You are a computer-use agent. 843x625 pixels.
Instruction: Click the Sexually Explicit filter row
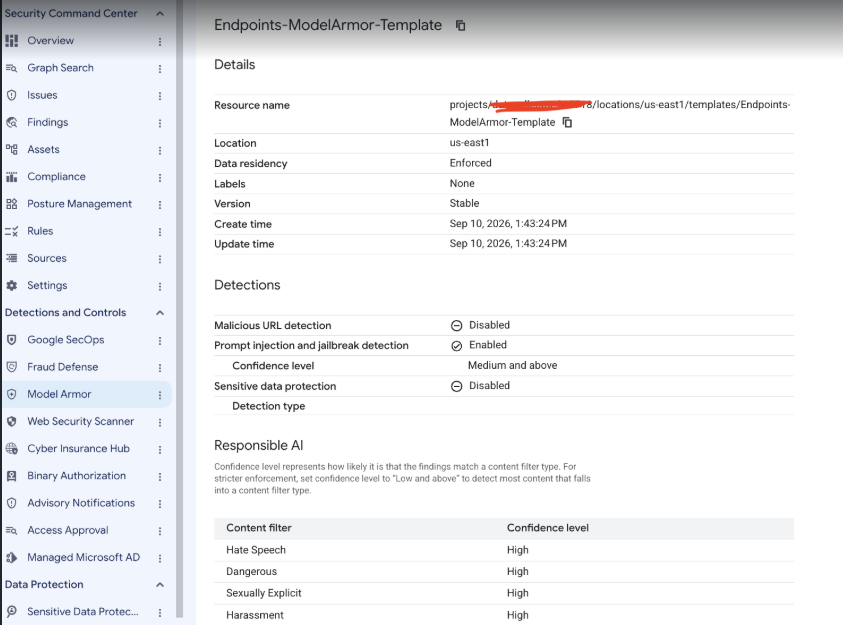click(504, 593)
